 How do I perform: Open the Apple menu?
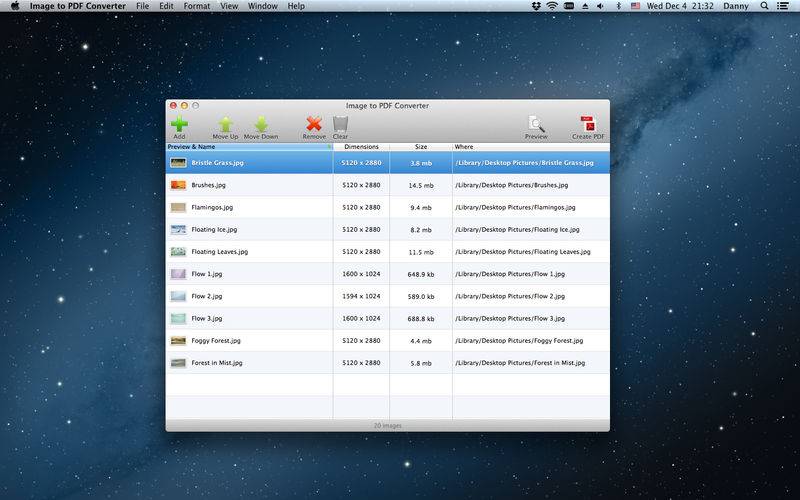(x=15, y=6)
